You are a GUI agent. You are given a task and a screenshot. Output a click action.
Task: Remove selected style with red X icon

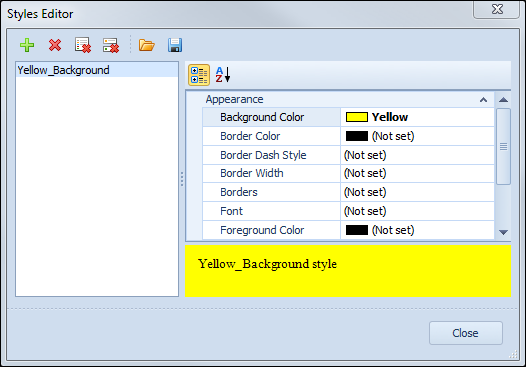[x=55, y=45]
